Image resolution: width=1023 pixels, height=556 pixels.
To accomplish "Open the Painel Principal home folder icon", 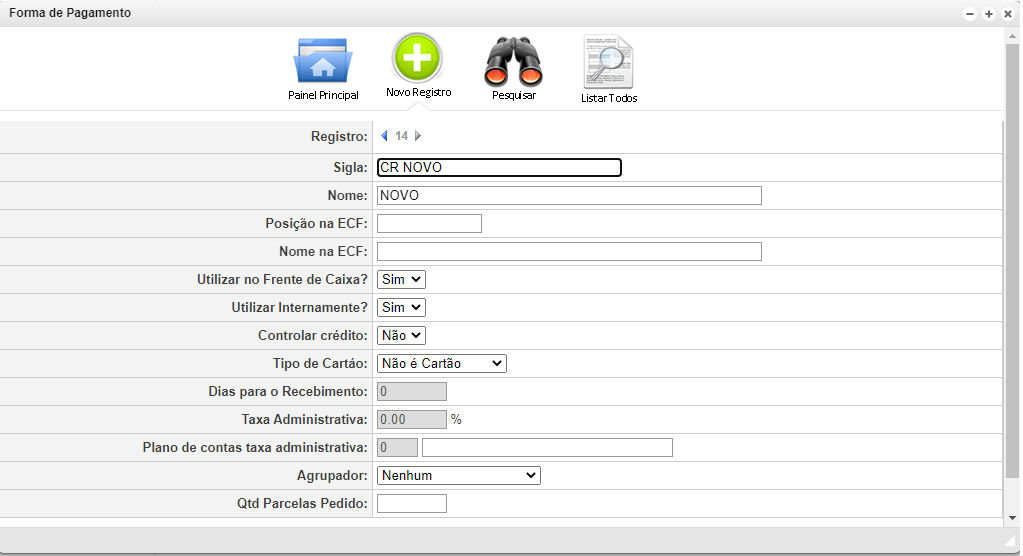I will (x=322, y=62).
